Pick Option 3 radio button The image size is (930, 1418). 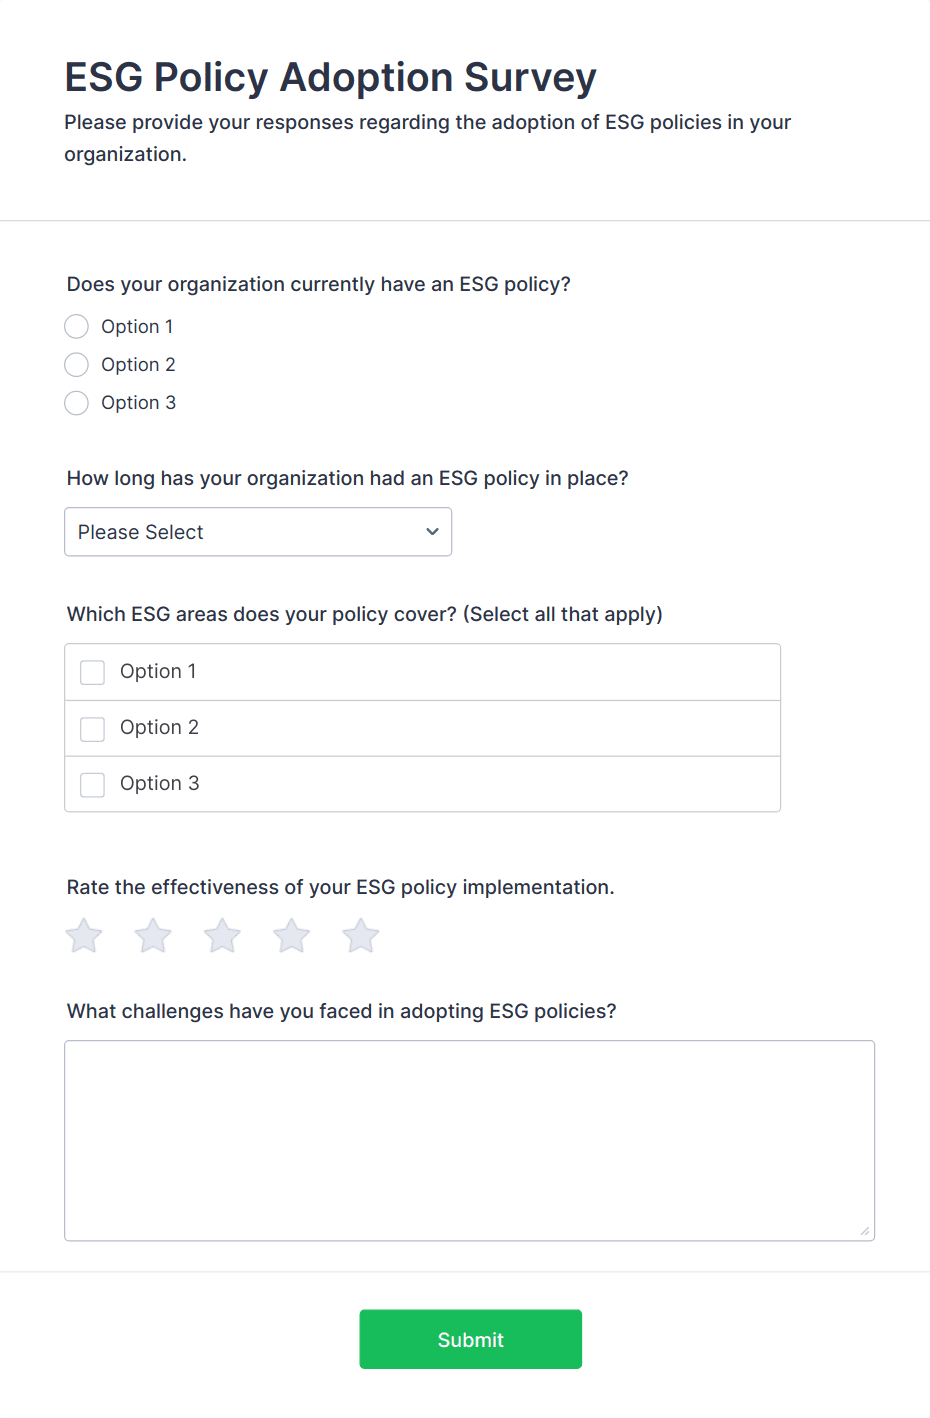click(x=77, y=403)
